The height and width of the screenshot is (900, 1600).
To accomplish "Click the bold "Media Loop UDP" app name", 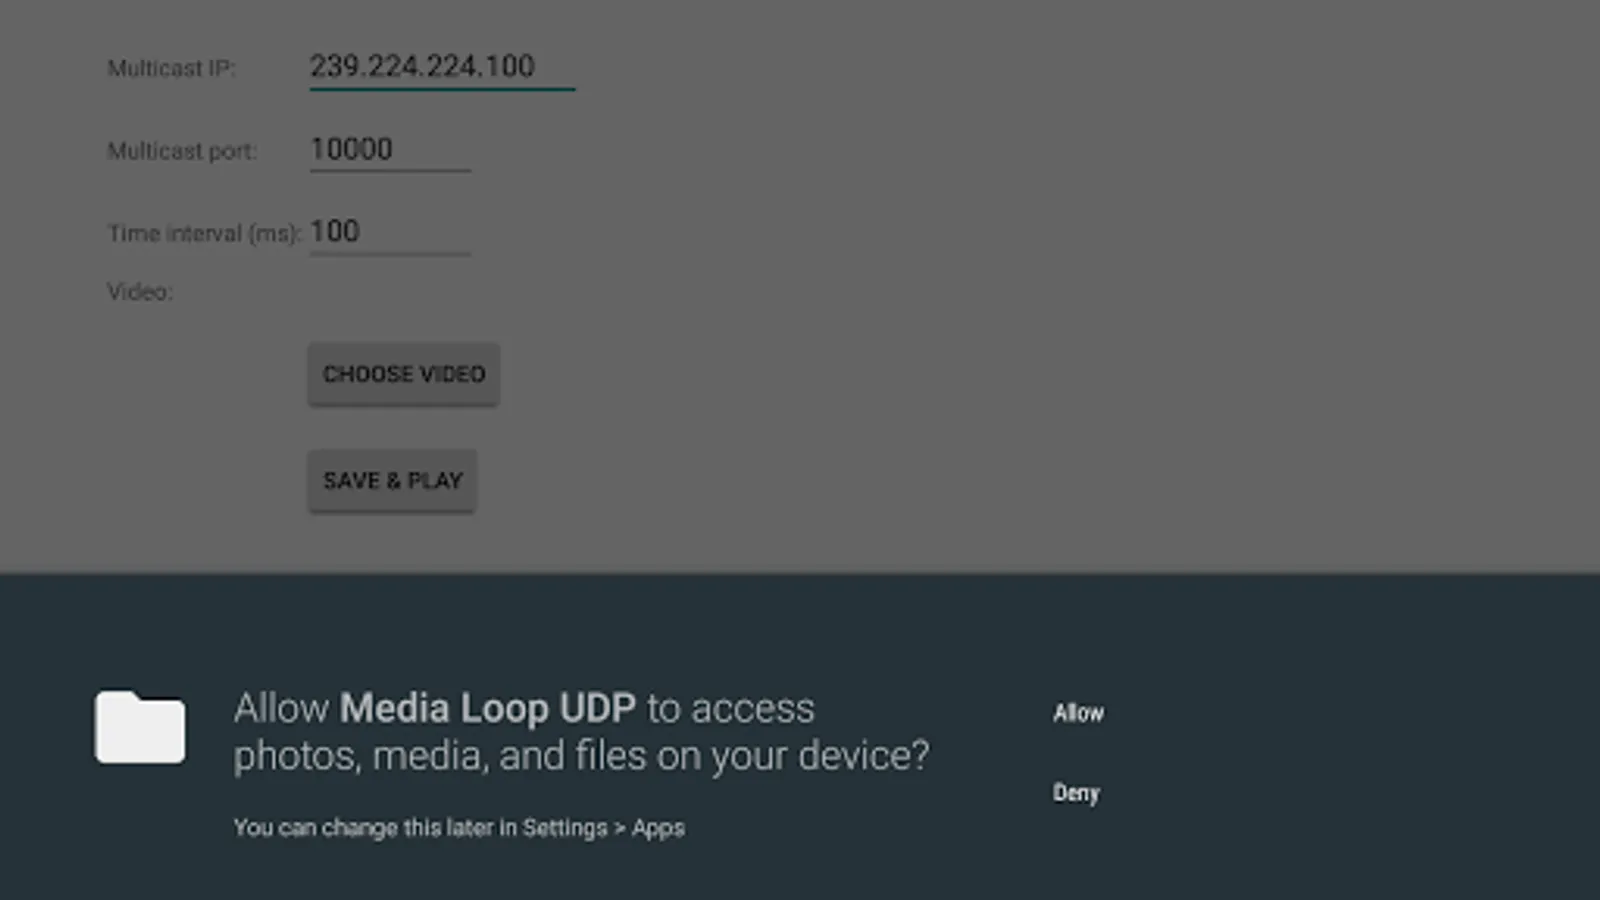I will tap(487, 708).
